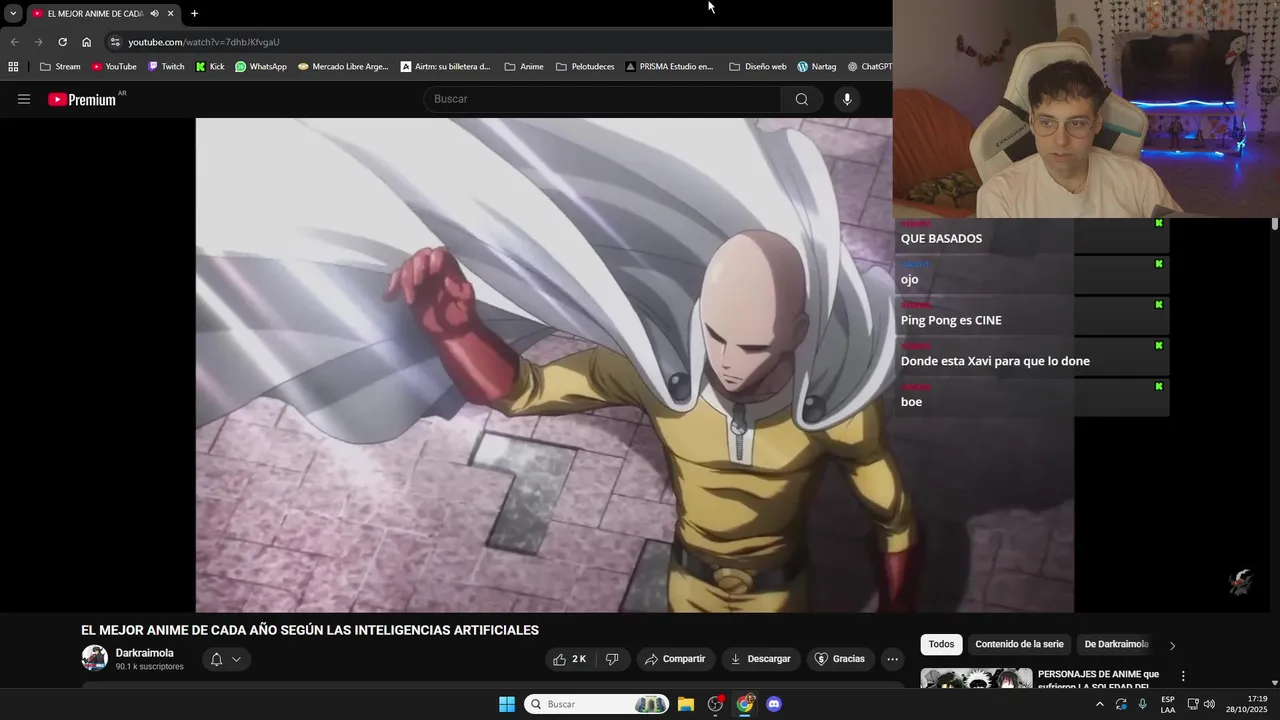This screenshot has width=1280, height=720.
Task: Select the Todos filter chip
Action: pos(941,645)
